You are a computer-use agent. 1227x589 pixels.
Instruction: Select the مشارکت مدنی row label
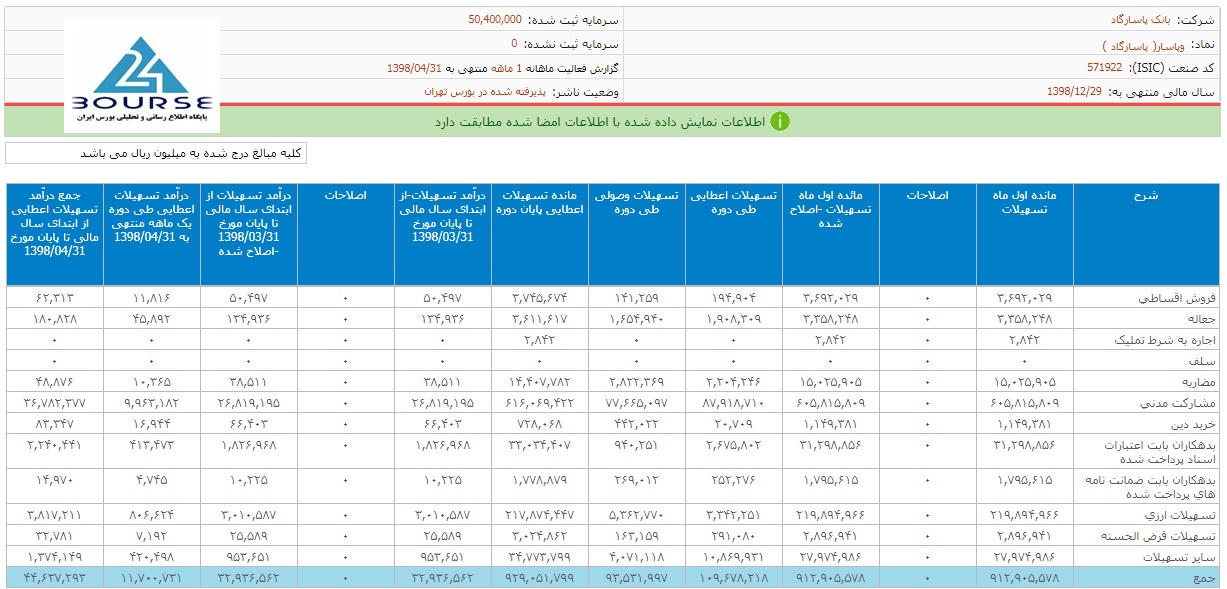pyautogui.click(x=1181, y=402)
